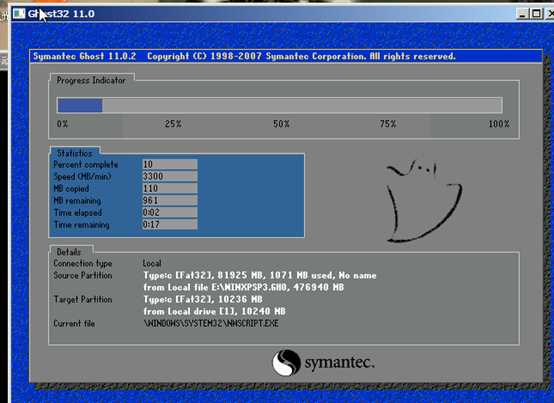Click the Symantec yin-yang logo
The height and width of the screenshot is (403, 554).
(286, 362)
